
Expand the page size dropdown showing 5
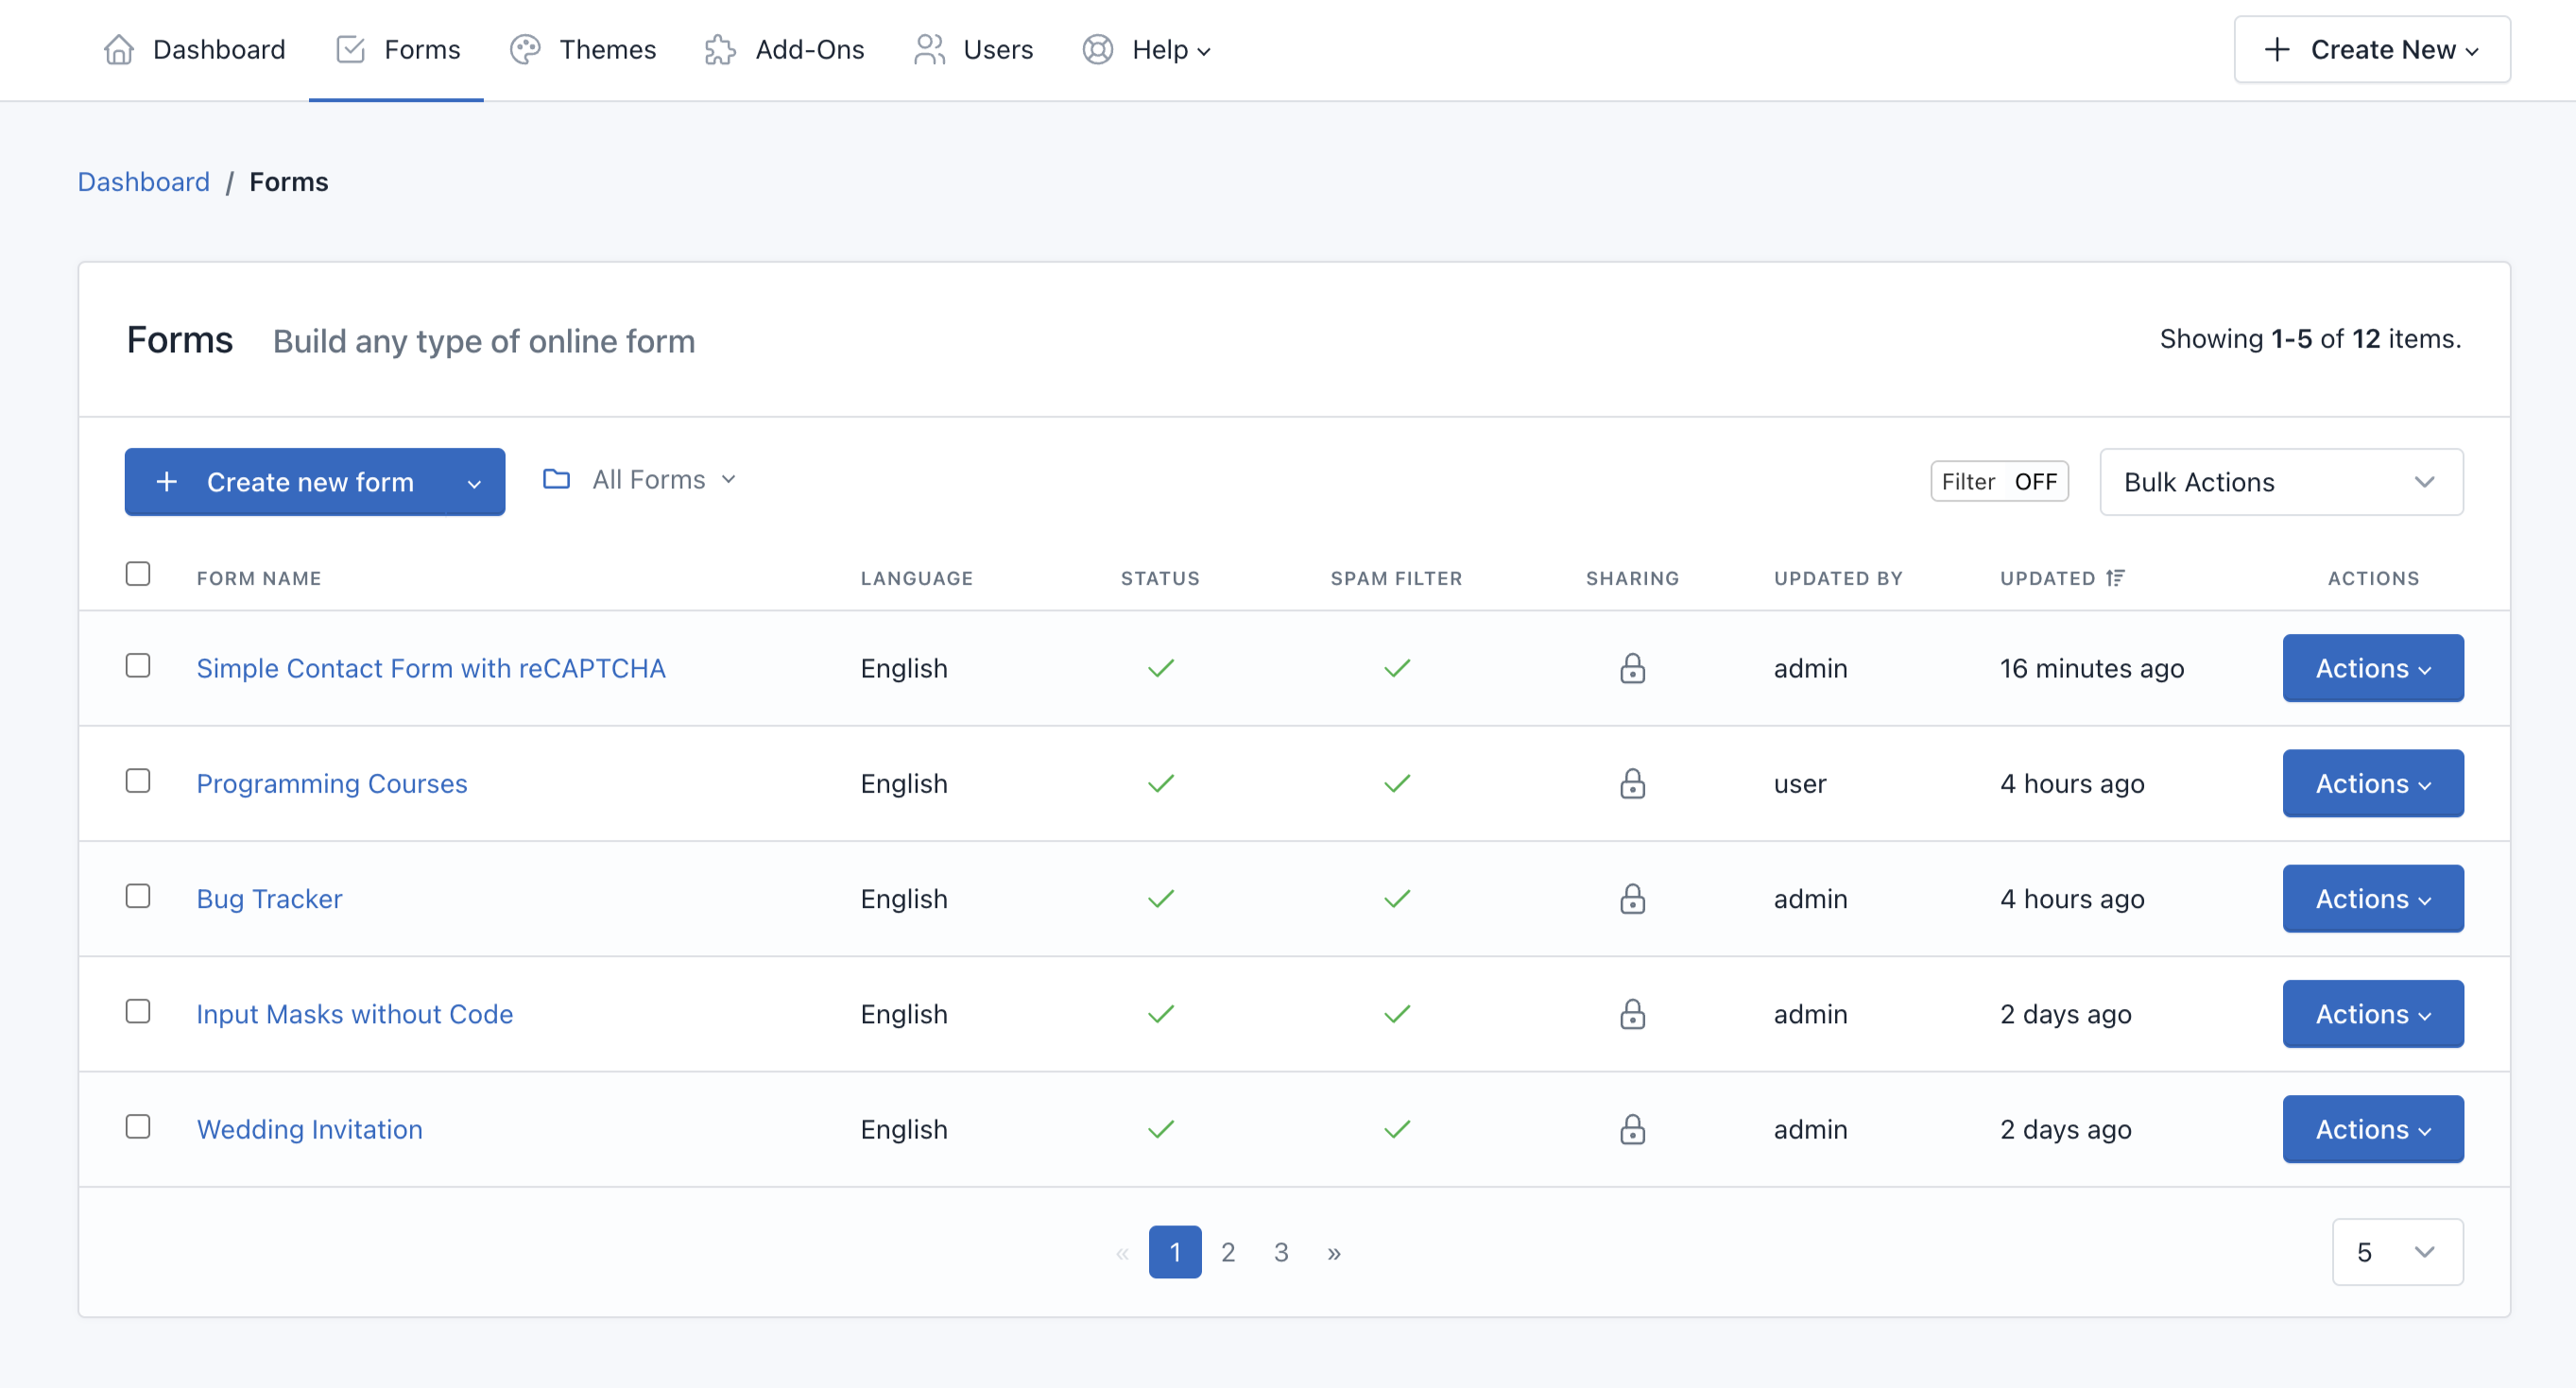pyautogui.click(x=2396, y=1252)
